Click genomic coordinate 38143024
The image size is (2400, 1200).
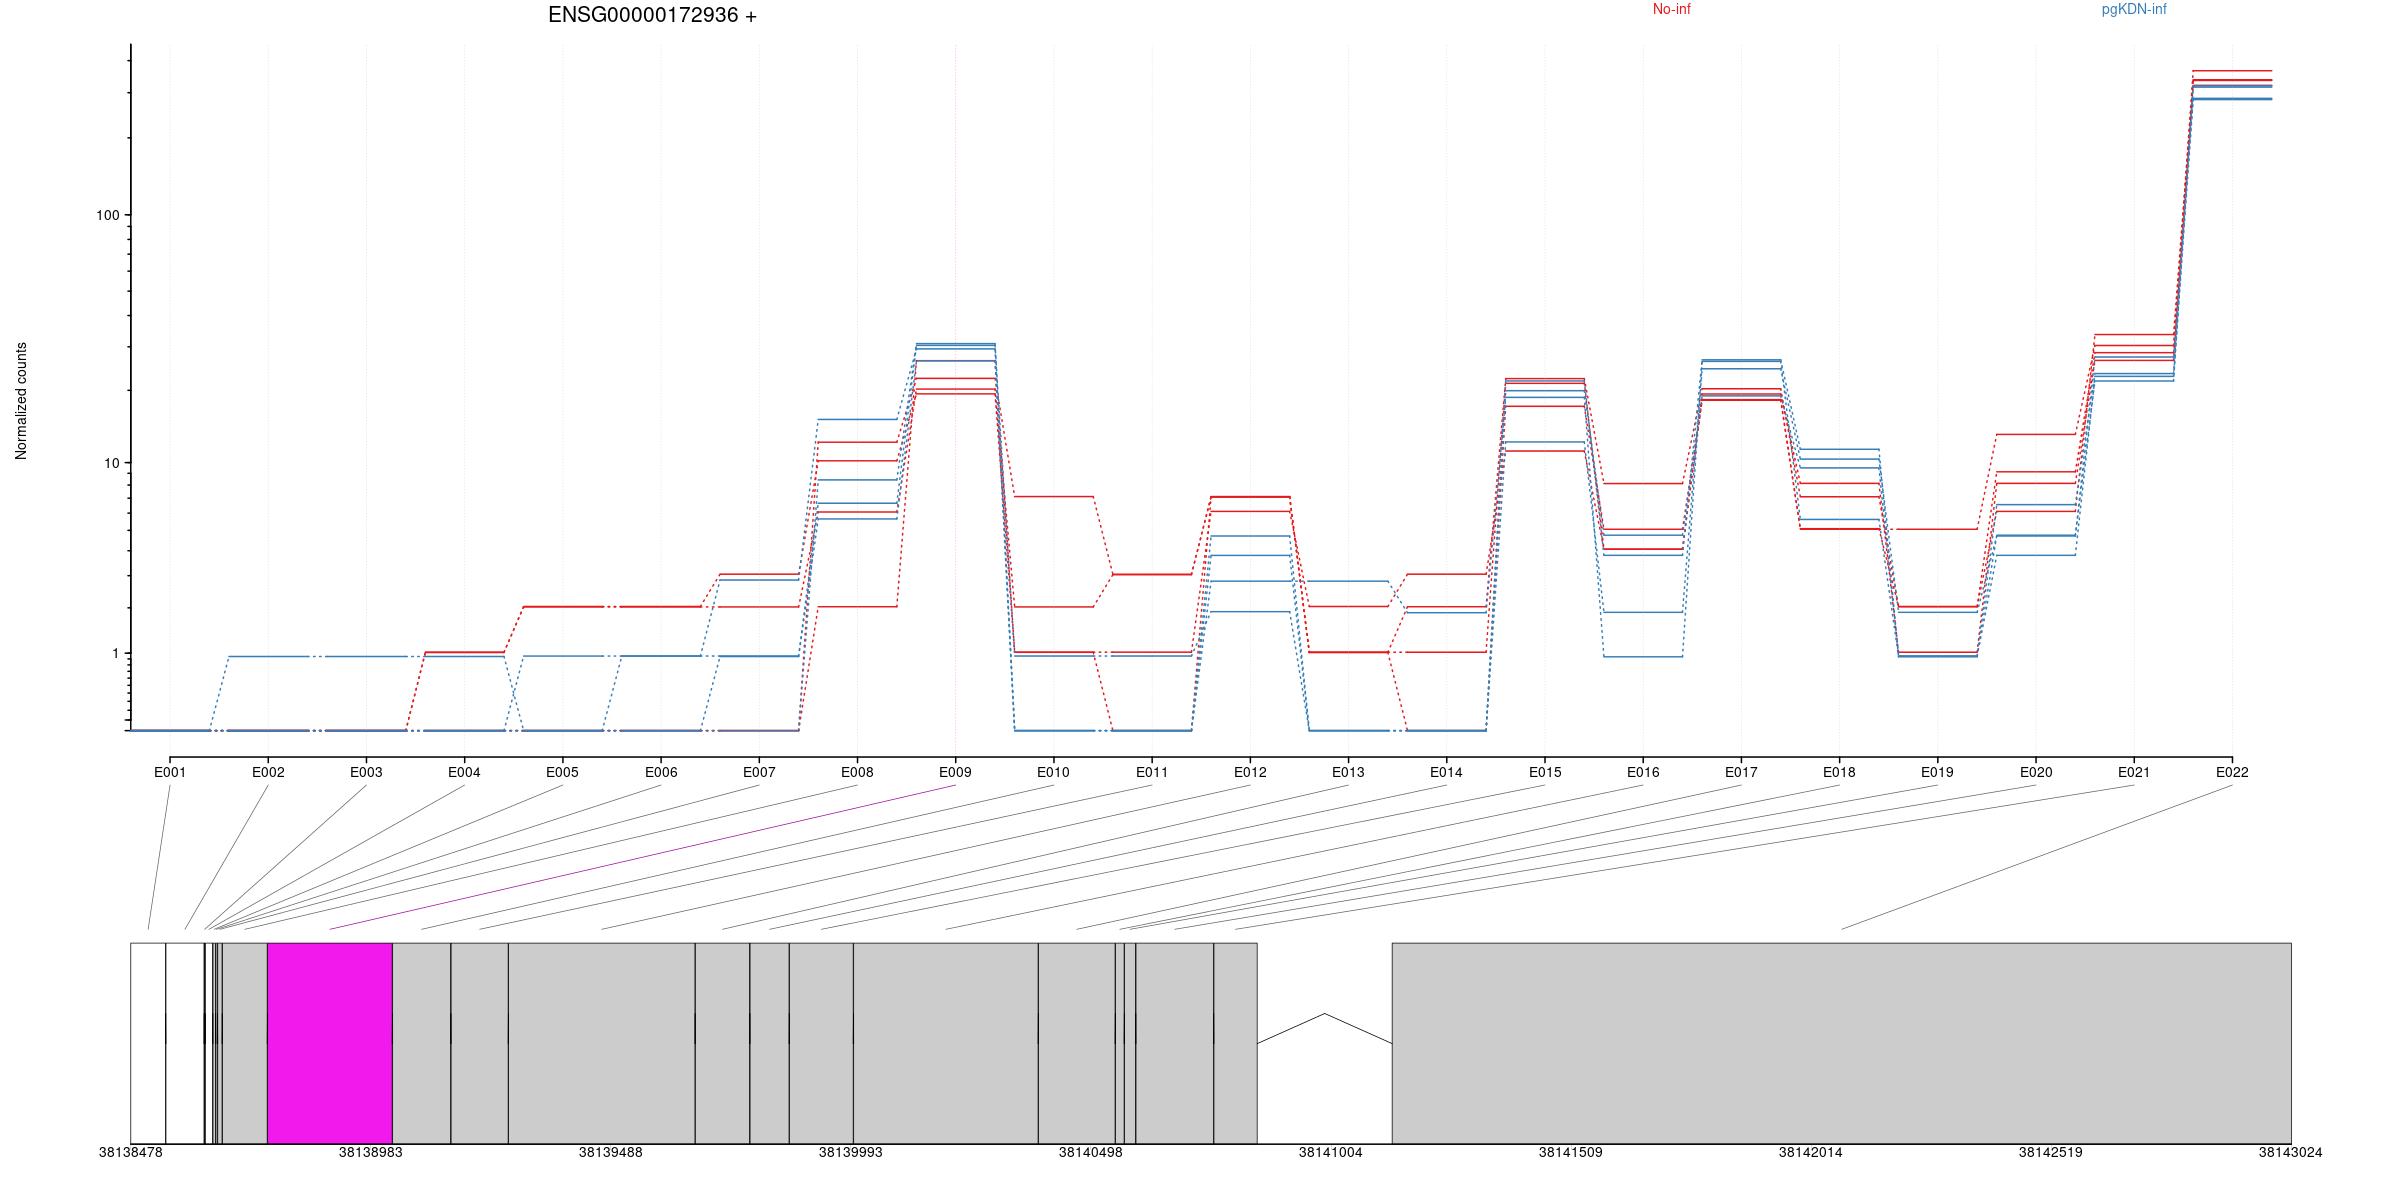click(x=2291, y=1152)
